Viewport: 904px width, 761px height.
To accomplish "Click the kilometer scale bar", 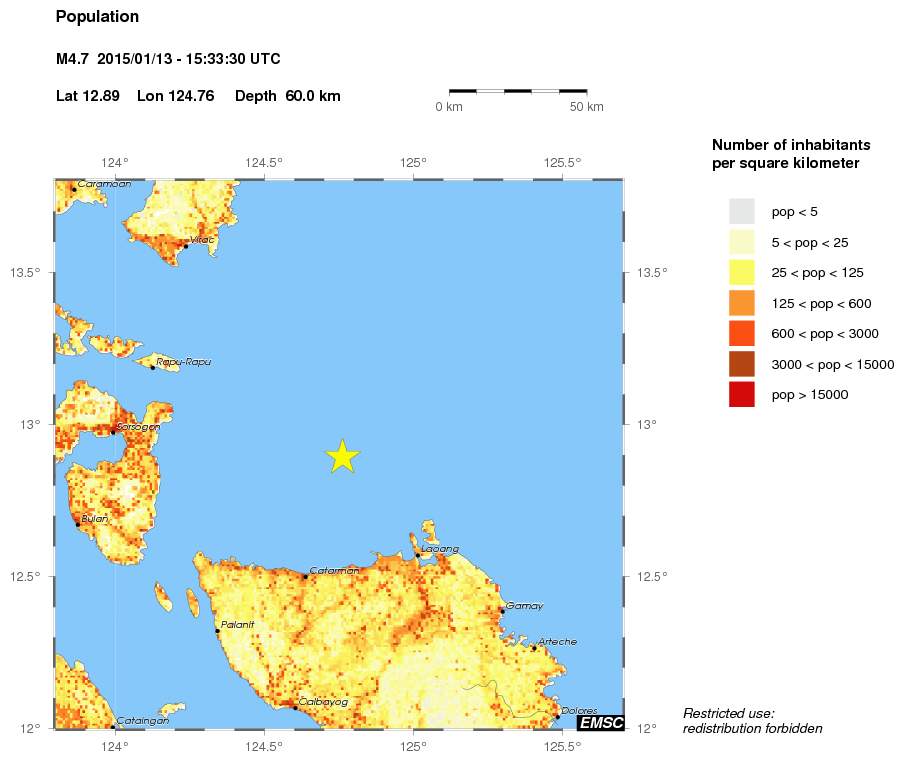I will click(517, 91).
